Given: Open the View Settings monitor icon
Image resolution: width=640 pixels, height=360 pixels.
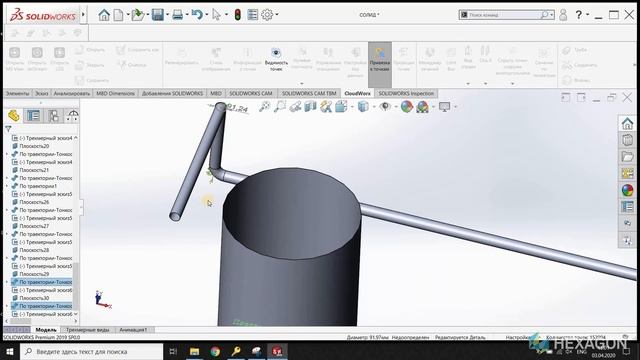Looking at the screenshot, I should coord(444,107).
